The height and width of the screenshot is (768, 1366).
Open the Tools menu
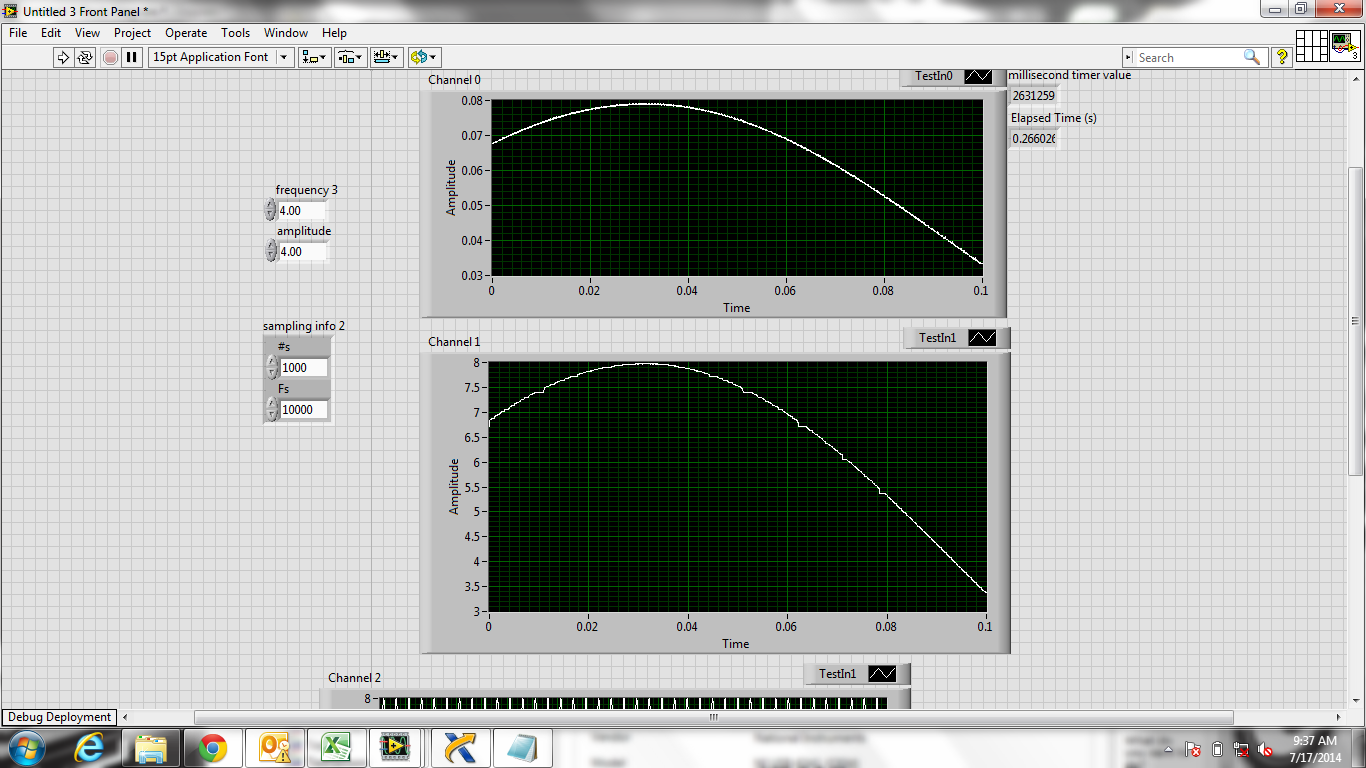click(235, 33)
